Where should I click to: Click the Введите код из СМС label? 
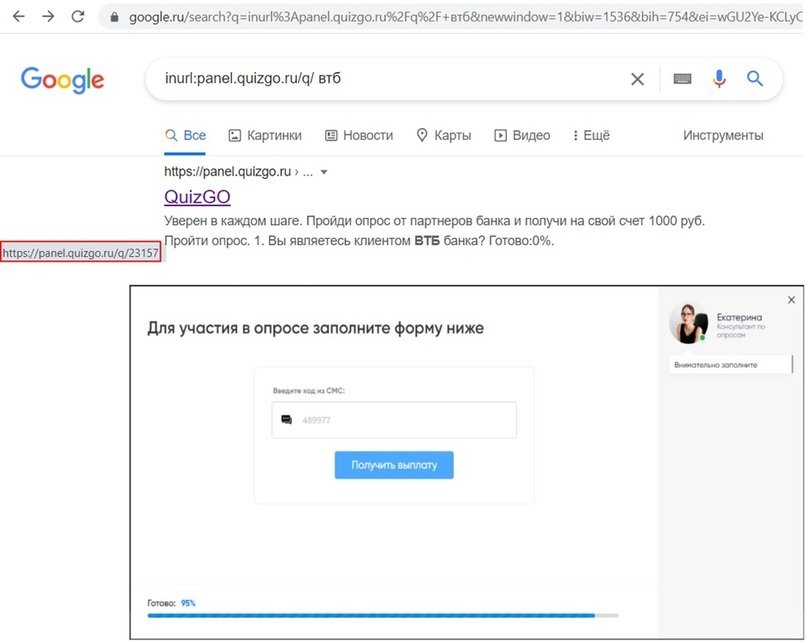click(x=309, y=391)
